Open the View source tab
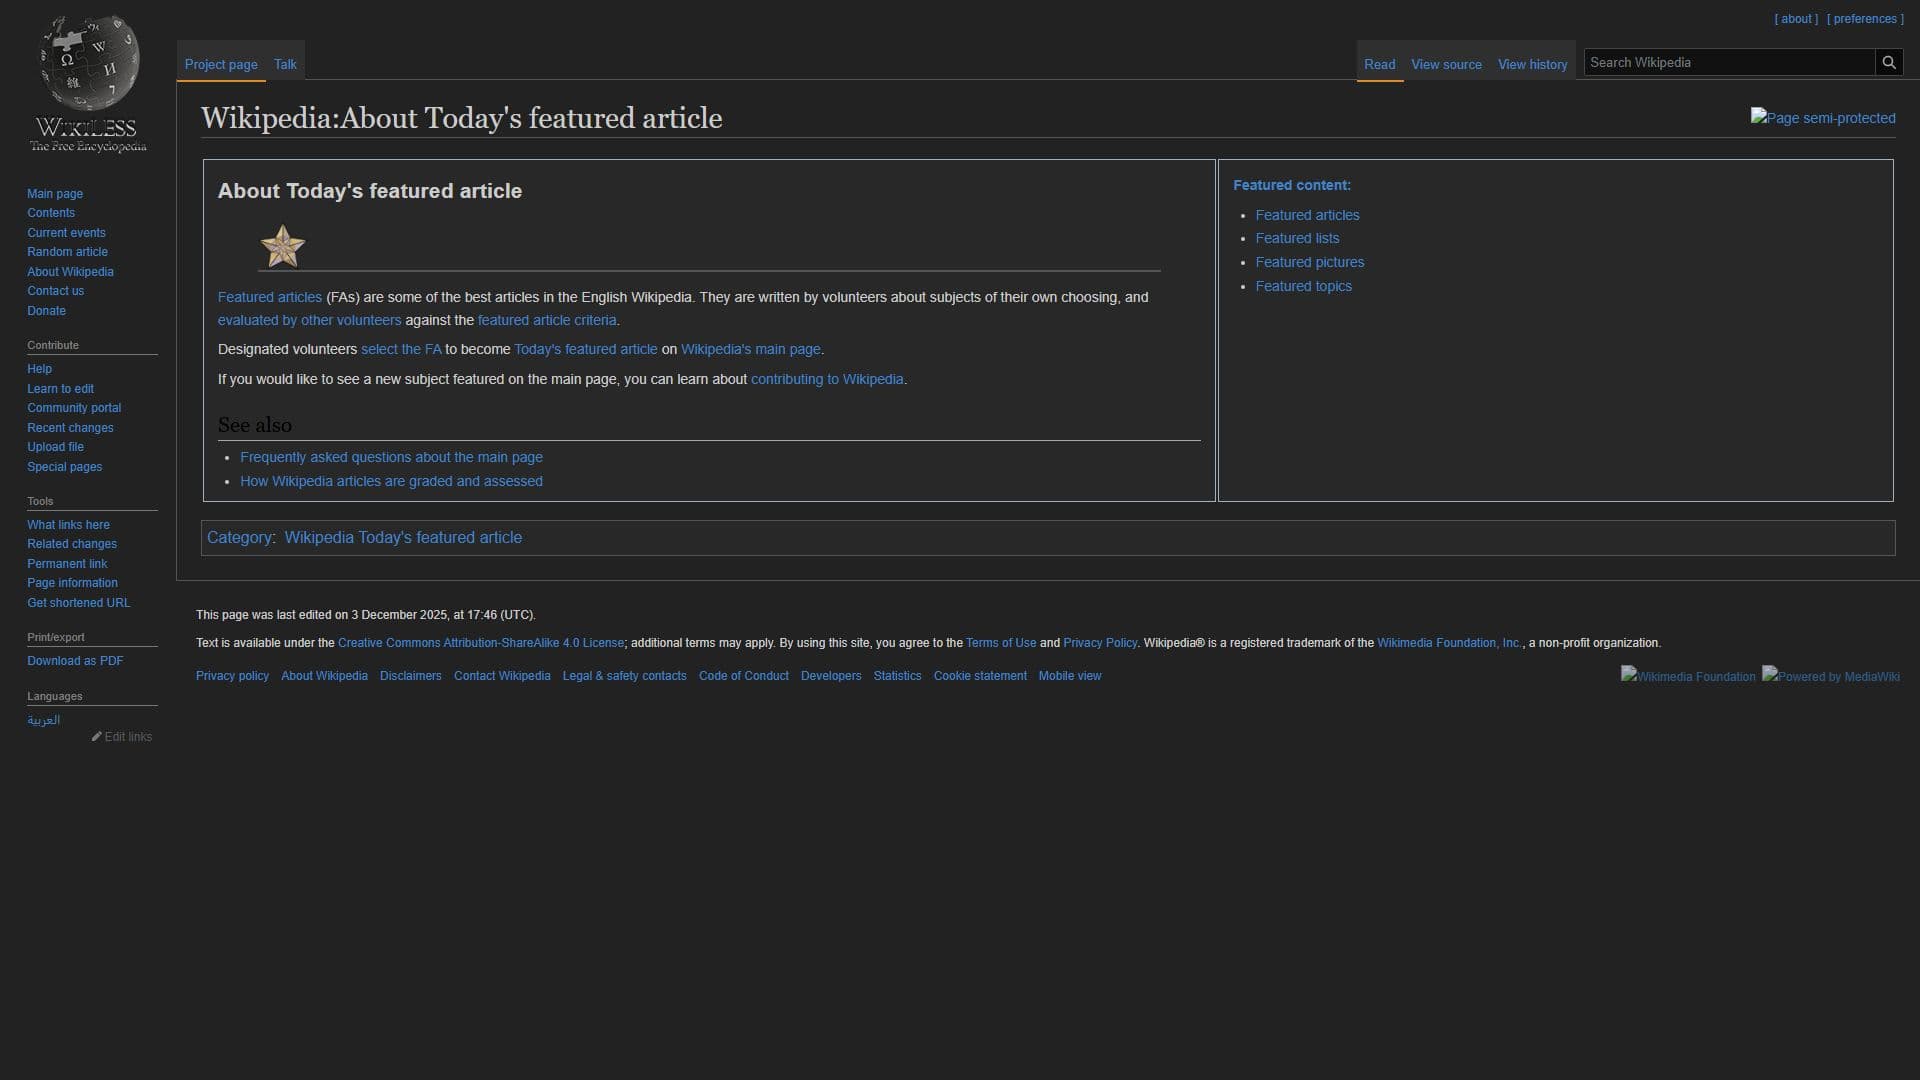Screen dimensions: 1920x1080 [1446, 64]
